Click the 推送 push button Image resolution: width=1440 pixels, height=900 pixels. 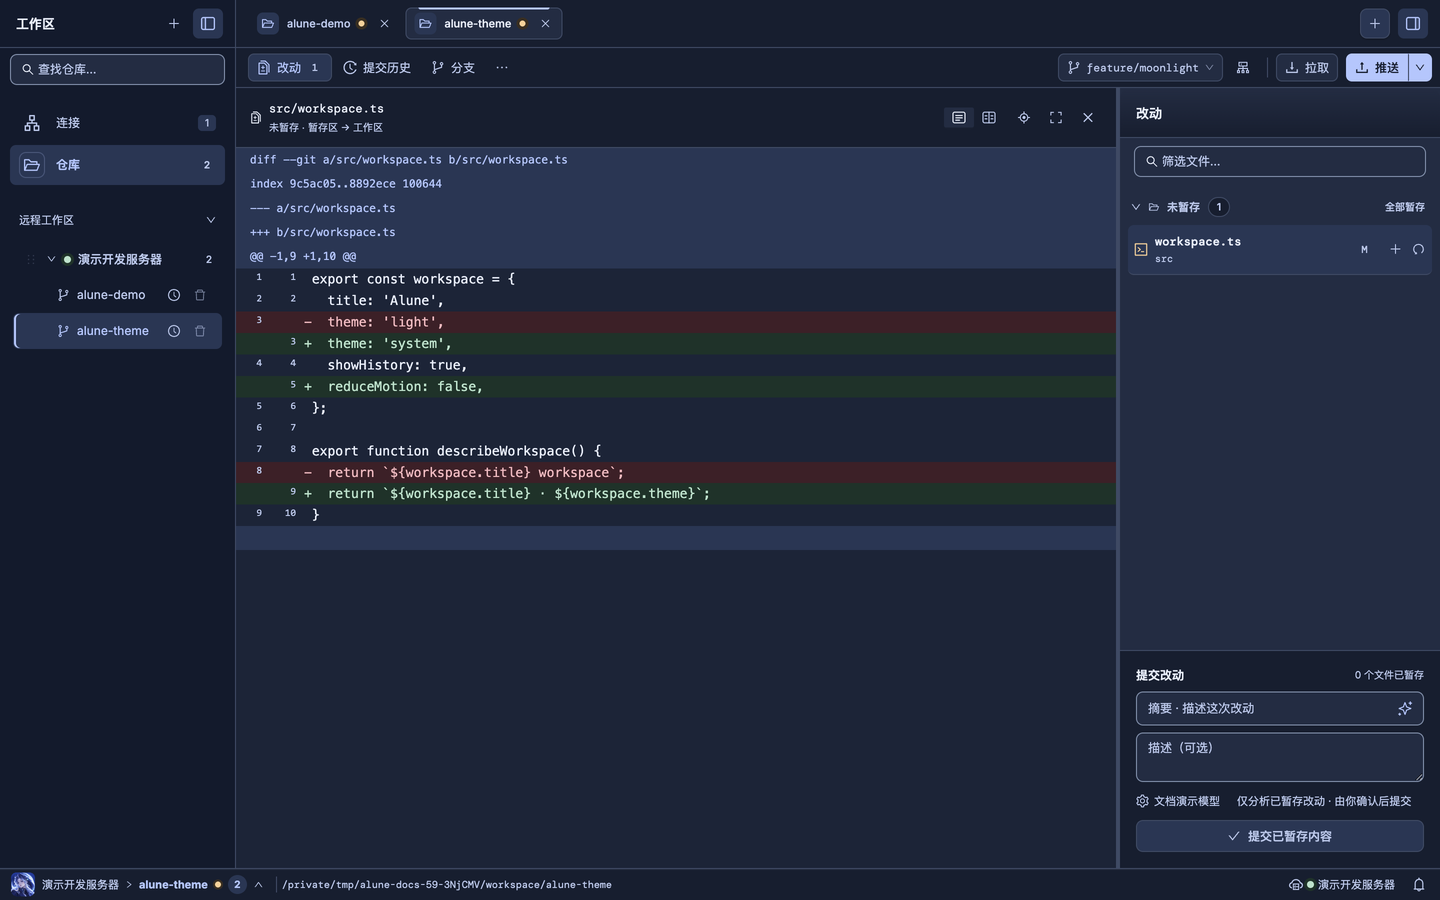tap(1377, 68)
